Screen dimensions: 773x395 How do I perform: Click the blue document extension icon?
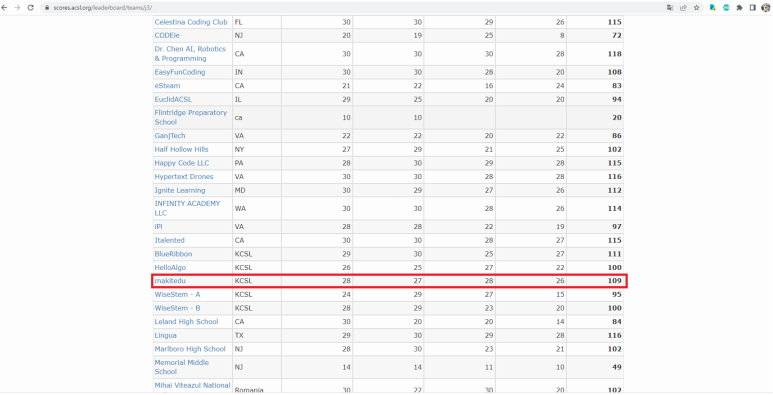click(x=713, y=8)
